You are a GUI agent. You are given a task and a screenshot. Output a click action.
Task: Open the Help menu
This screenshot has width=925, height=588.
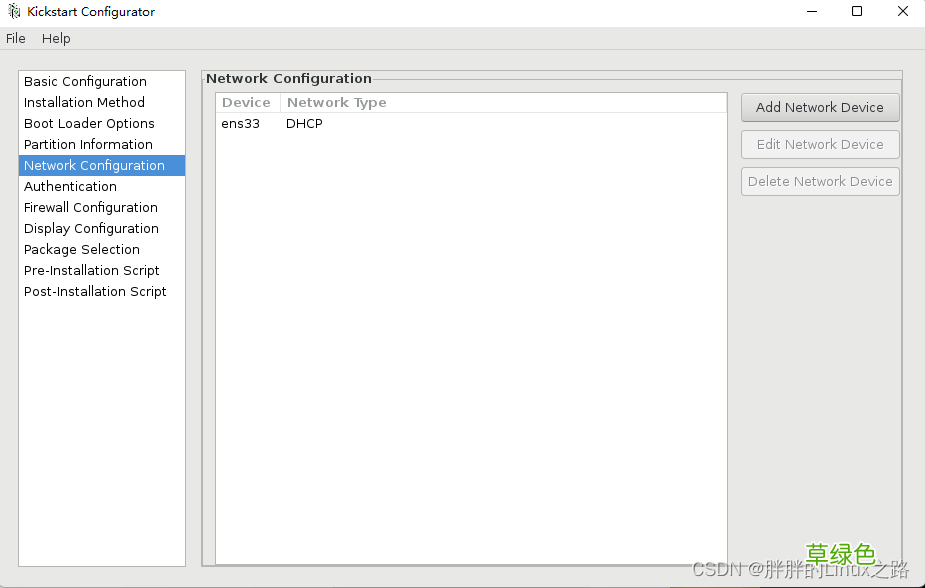56,38
